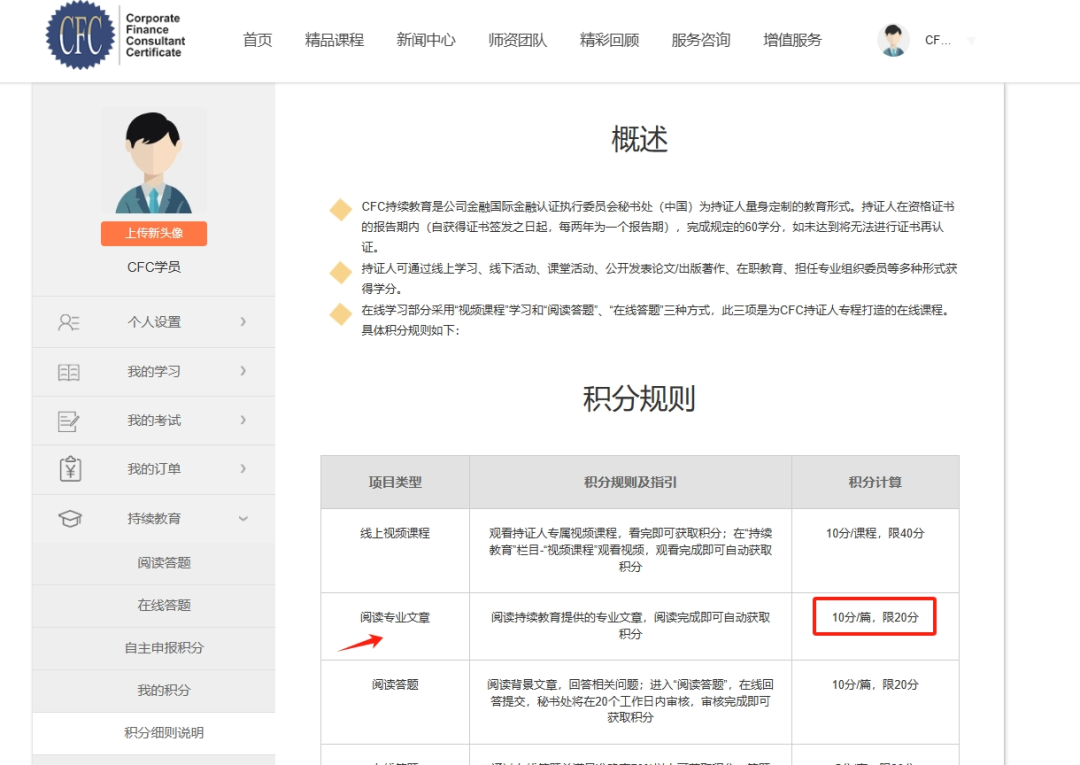The image size is (1080, 765).
Task: Click the 我的学习 book icon
Action: (69, 372)
